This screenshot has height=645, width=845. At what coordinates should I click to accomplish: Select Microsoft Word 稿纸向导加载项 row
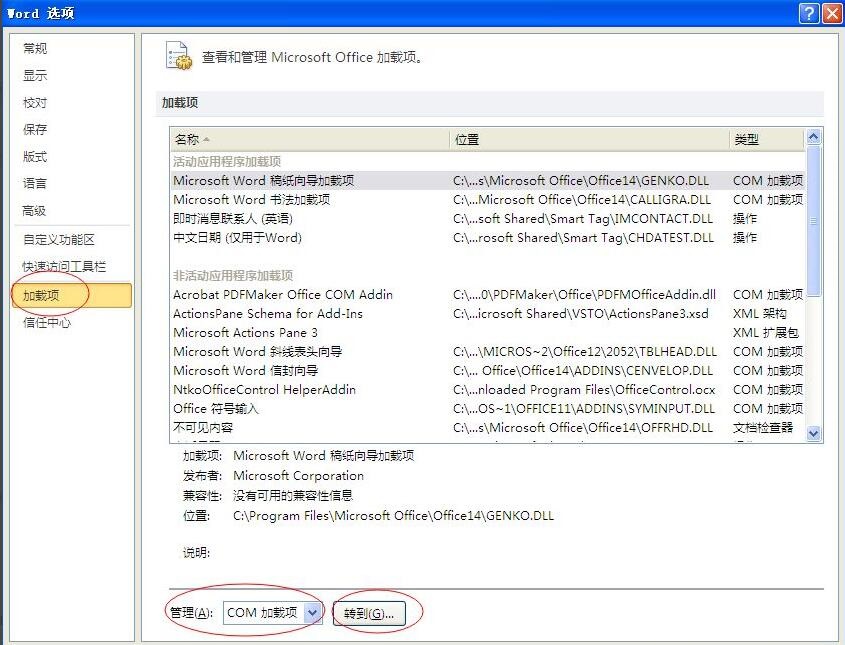click(488, 181)
